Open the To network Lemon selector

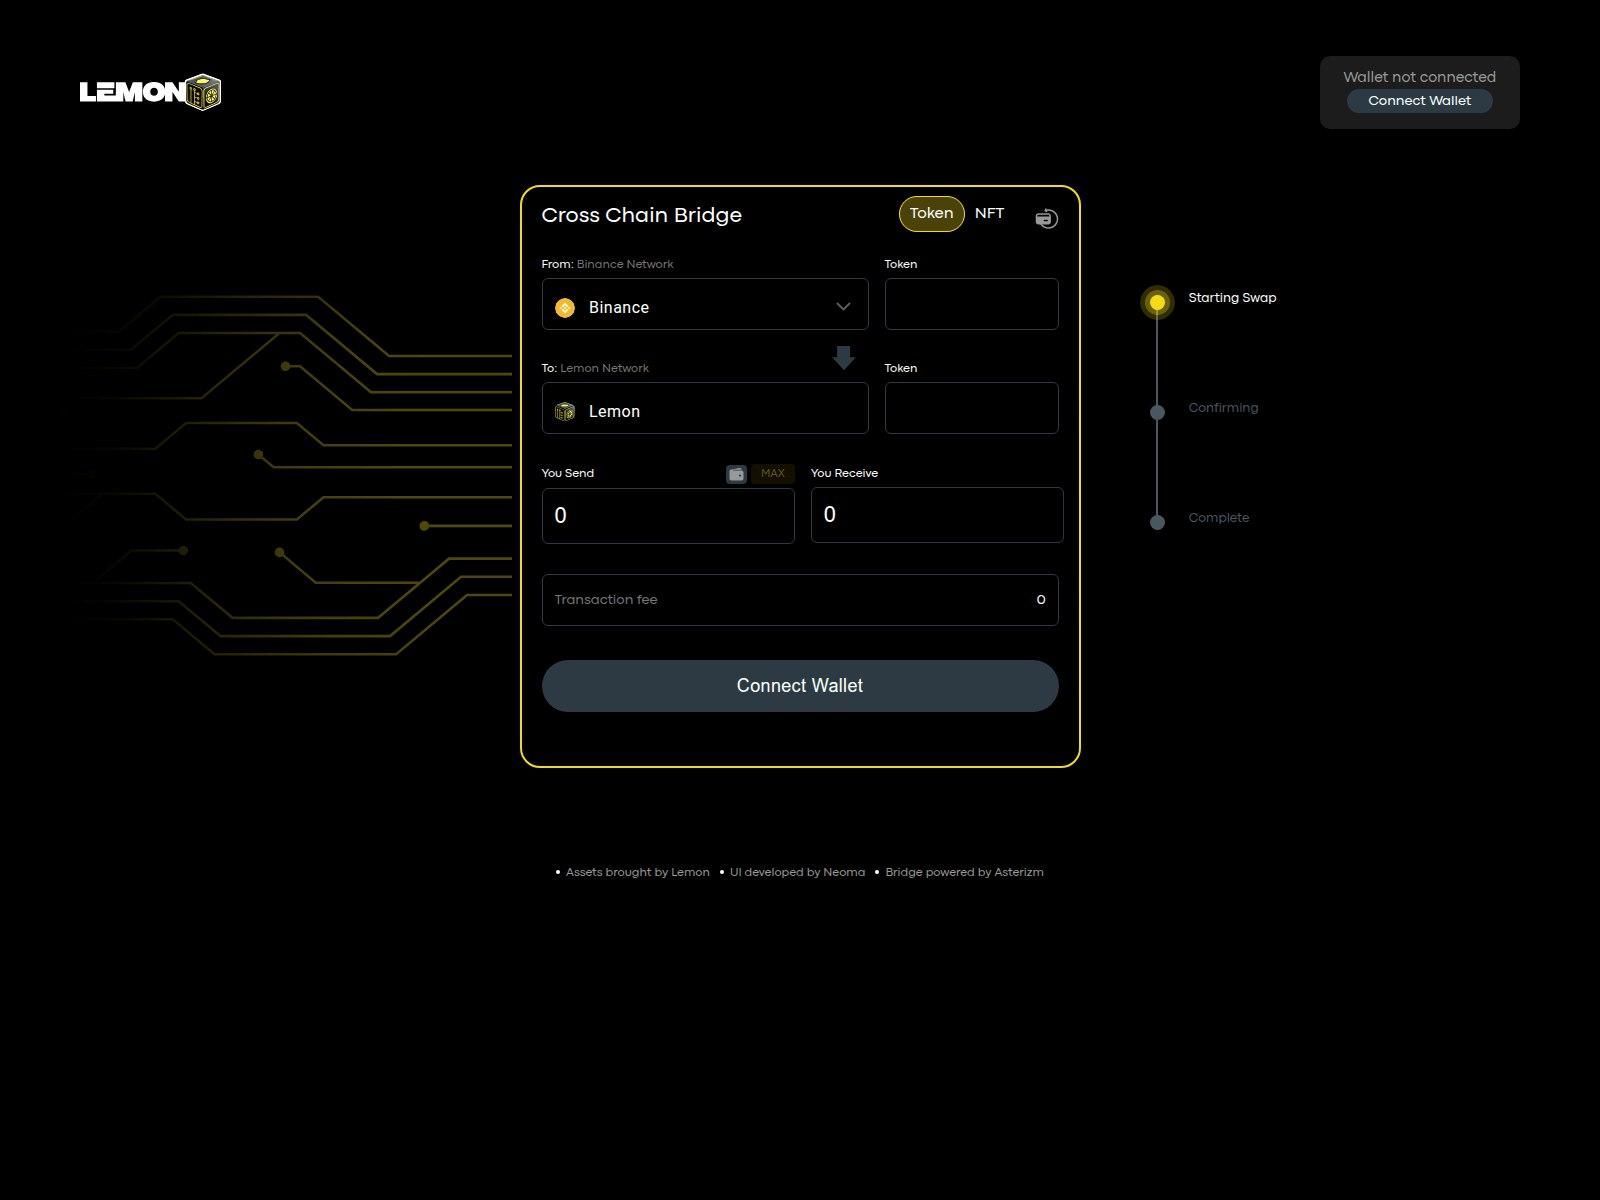tap(705, 408)
